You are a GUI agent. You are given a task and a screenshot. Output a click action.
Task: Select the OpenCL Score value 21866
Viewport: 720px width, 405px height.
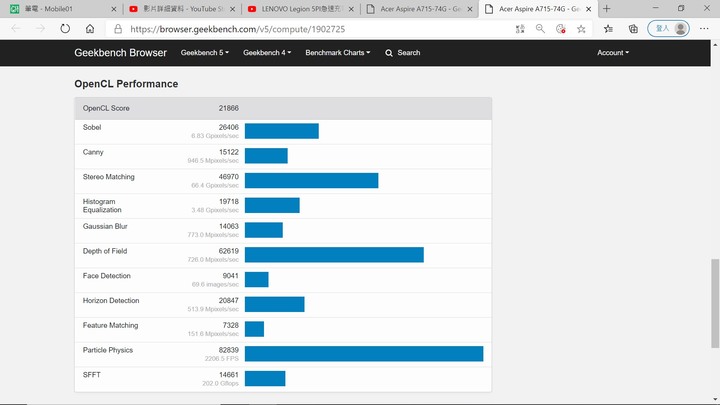(x=229, y=108)
